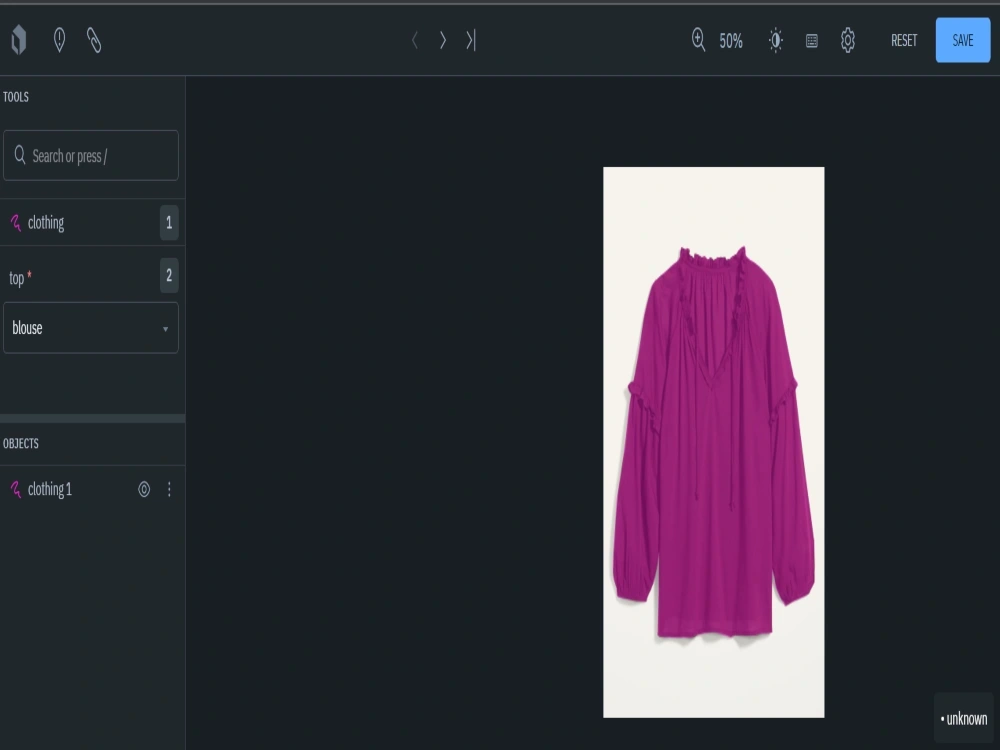Go to next asset arrow
The width and height of the screenshot is (1000, 750).
click(x=443, y=40)
